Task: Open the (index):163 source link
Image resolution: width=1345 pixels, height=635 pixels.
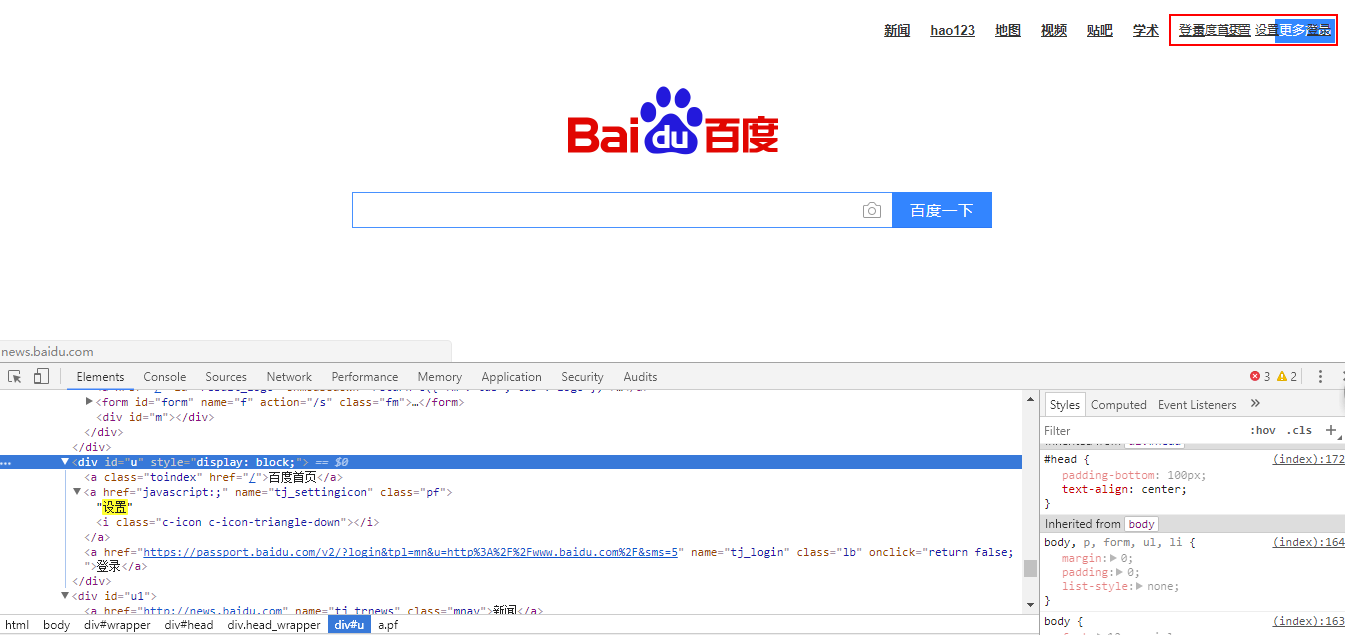Action: click(1309, 621)
